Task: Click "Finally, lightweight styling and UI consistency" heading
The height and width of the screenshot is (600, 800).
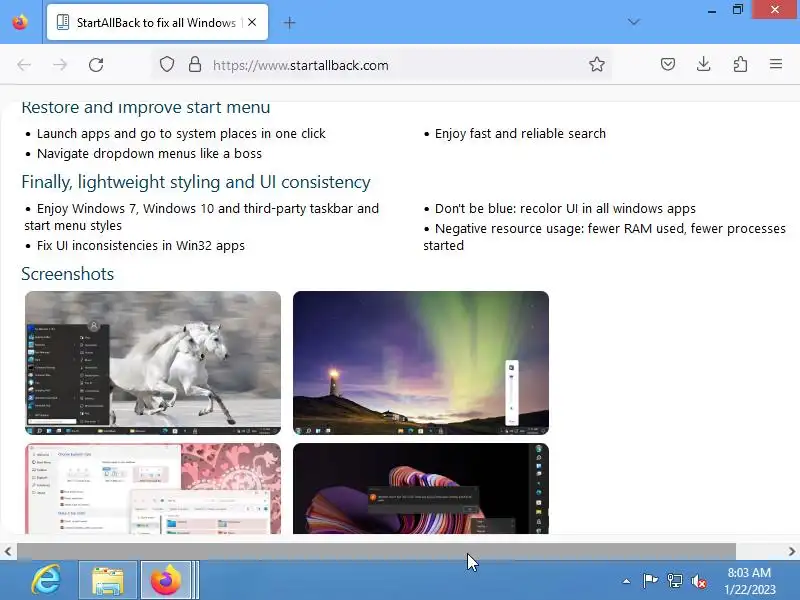Action: (196, 182)
